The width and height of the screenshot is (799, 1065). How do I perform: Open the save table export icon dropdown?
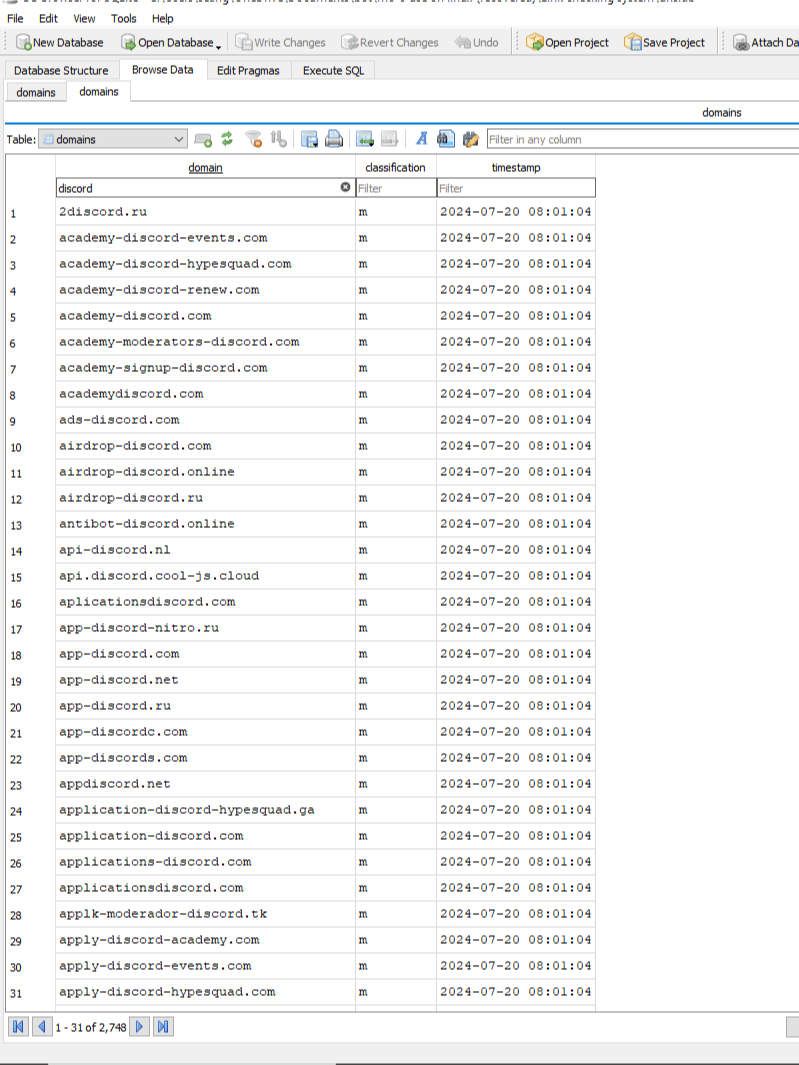click(x=309, y=140)
